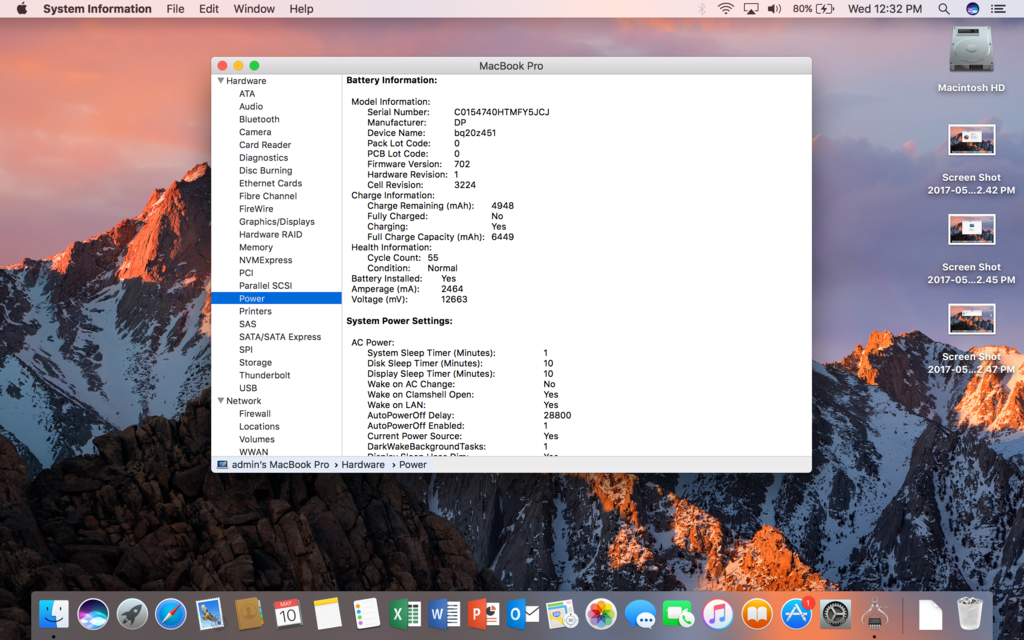This screenshot has height=640, width=1024.
Task: Click the Siri icon in menu bar
Action: coord(972,8)
